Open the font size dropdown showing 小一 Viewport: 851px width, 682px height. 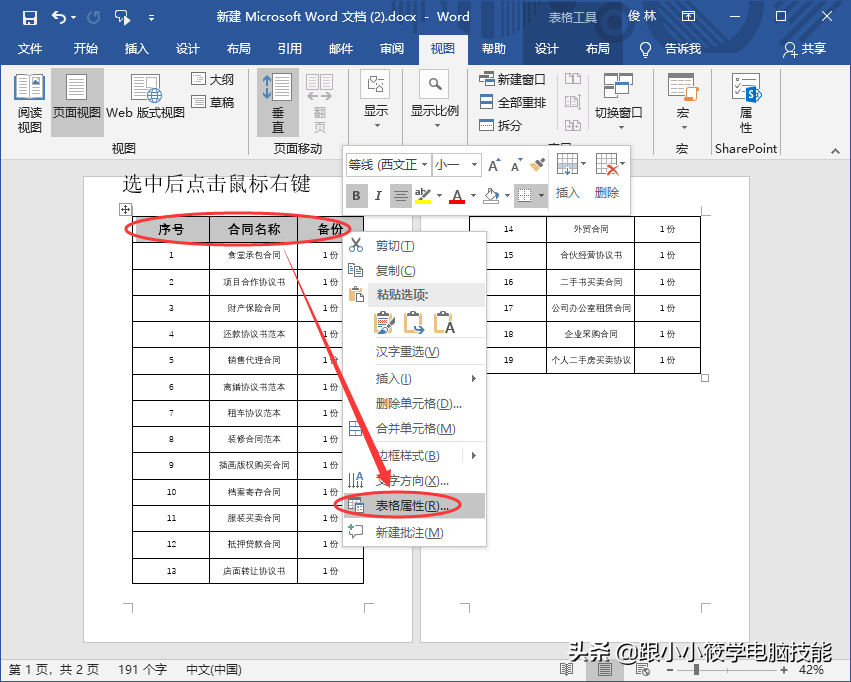pos(474,164)
